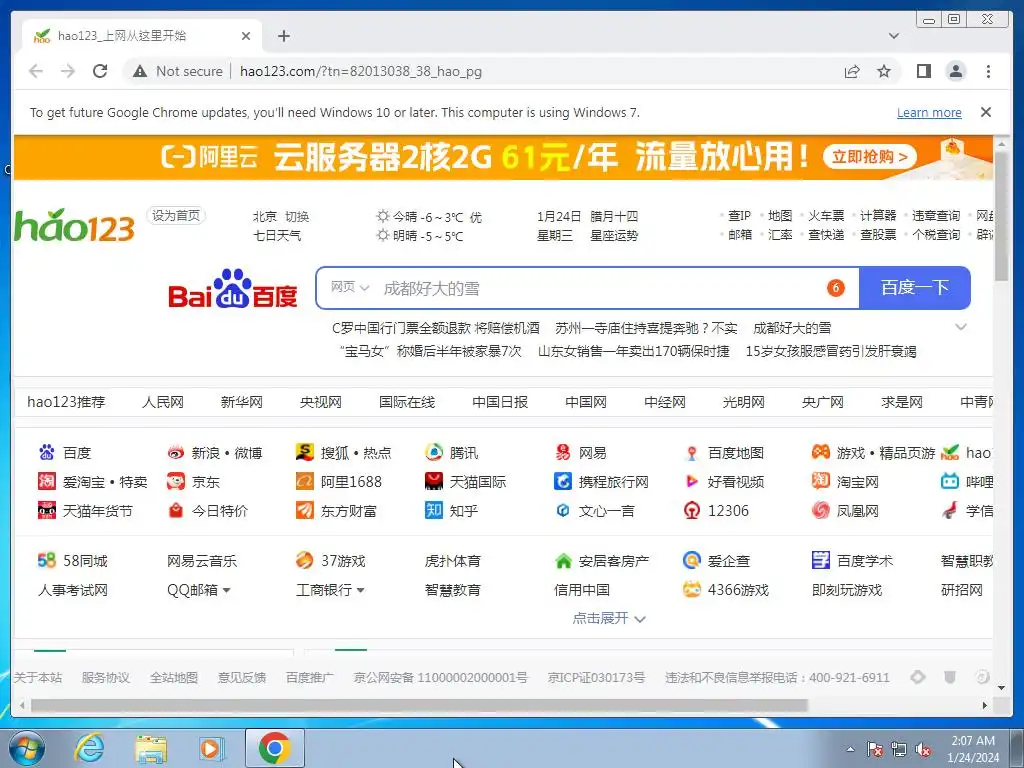Open the 七日天气 forecast link
The image size is (1024, 768).
point(277,235)
